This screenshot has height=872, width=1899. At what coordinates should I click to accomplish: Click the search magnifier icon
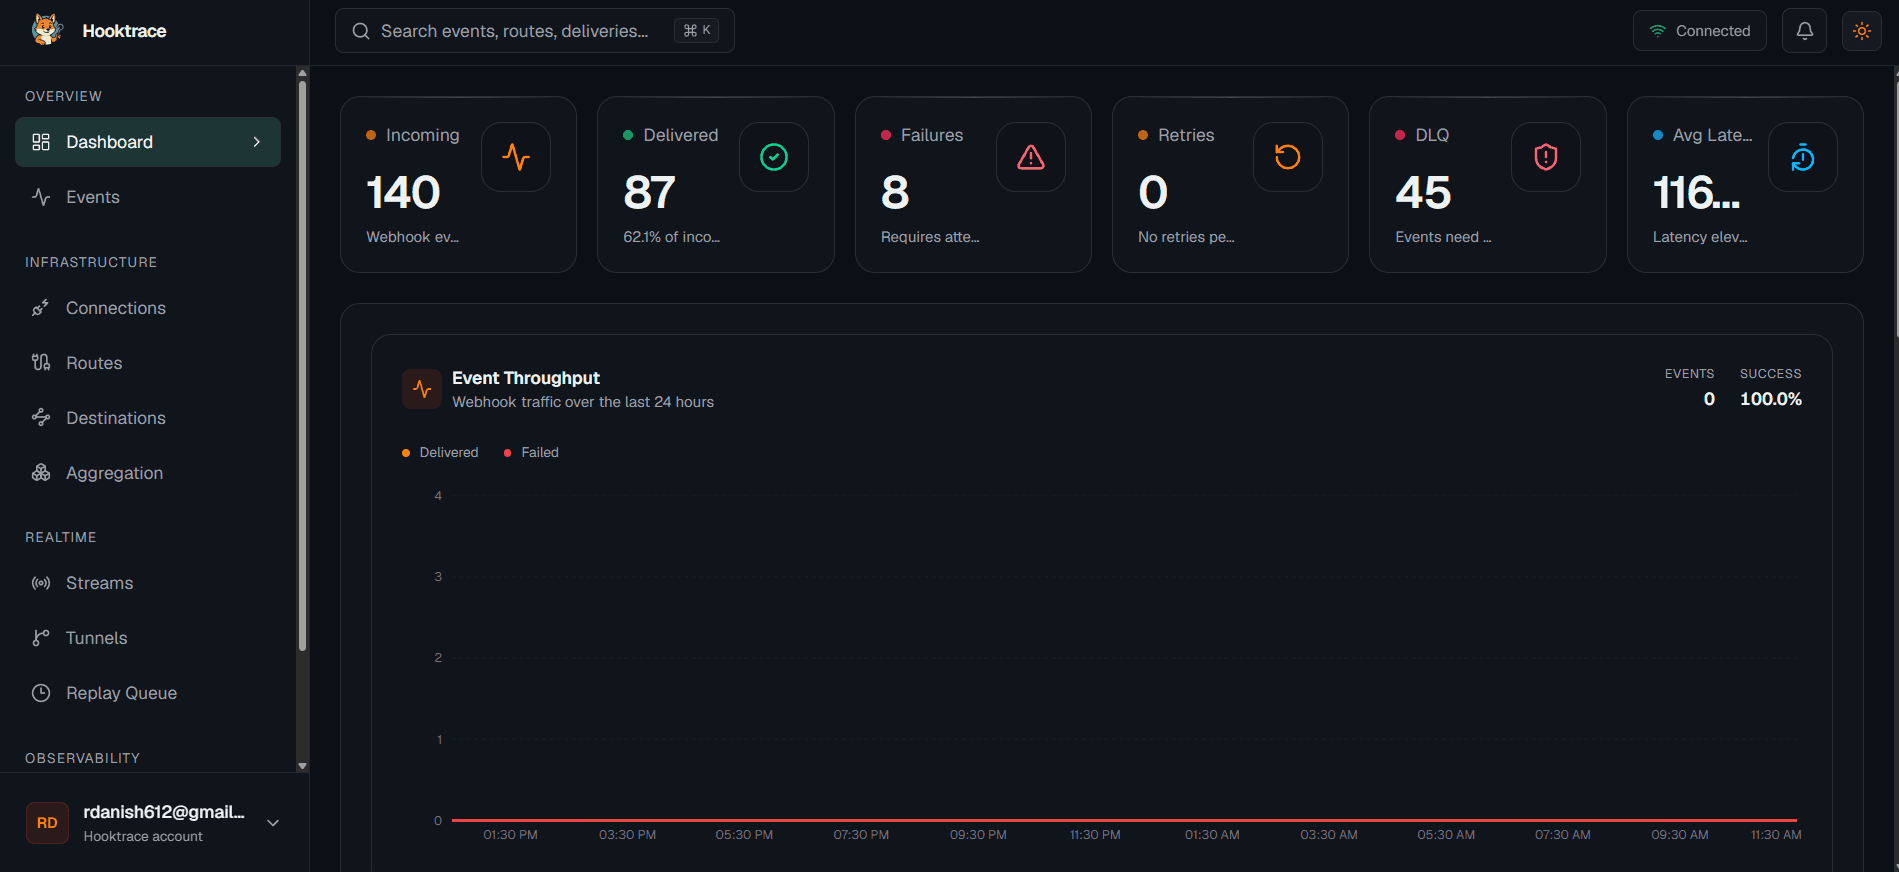click(x=361, y=31)
